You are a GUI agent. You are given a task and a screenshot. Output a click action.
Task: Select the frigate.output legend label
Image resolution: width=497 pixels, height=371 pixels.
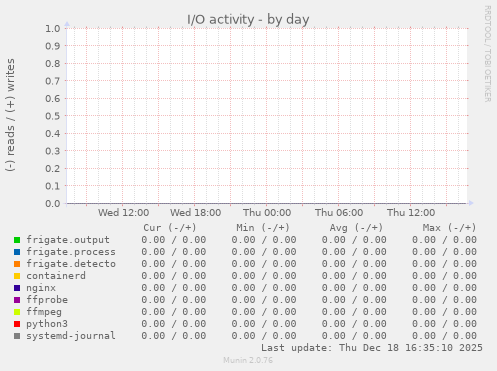68,240
